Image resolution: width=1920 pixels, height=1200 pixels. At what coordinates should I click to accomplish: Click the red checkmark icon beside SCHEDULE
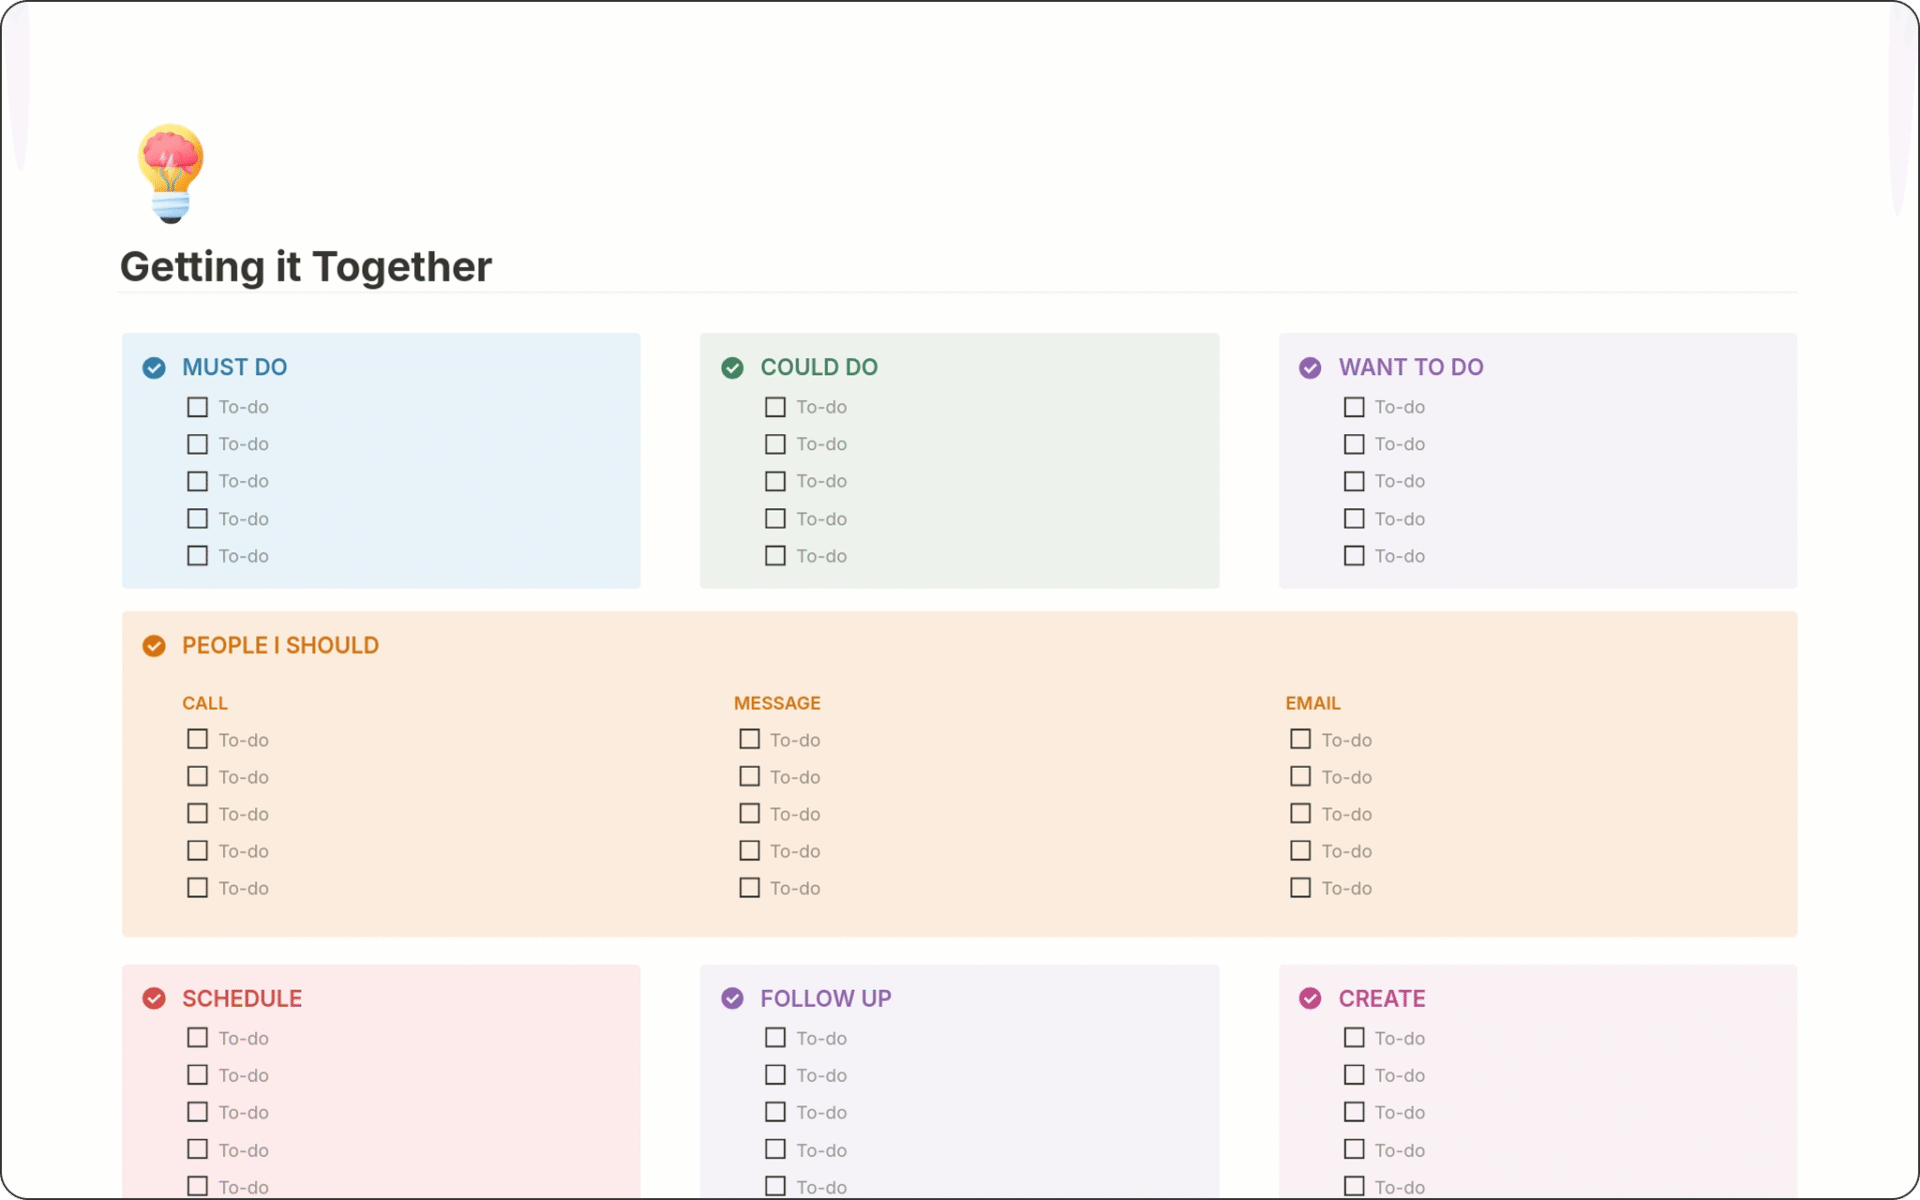pos(154,999)
